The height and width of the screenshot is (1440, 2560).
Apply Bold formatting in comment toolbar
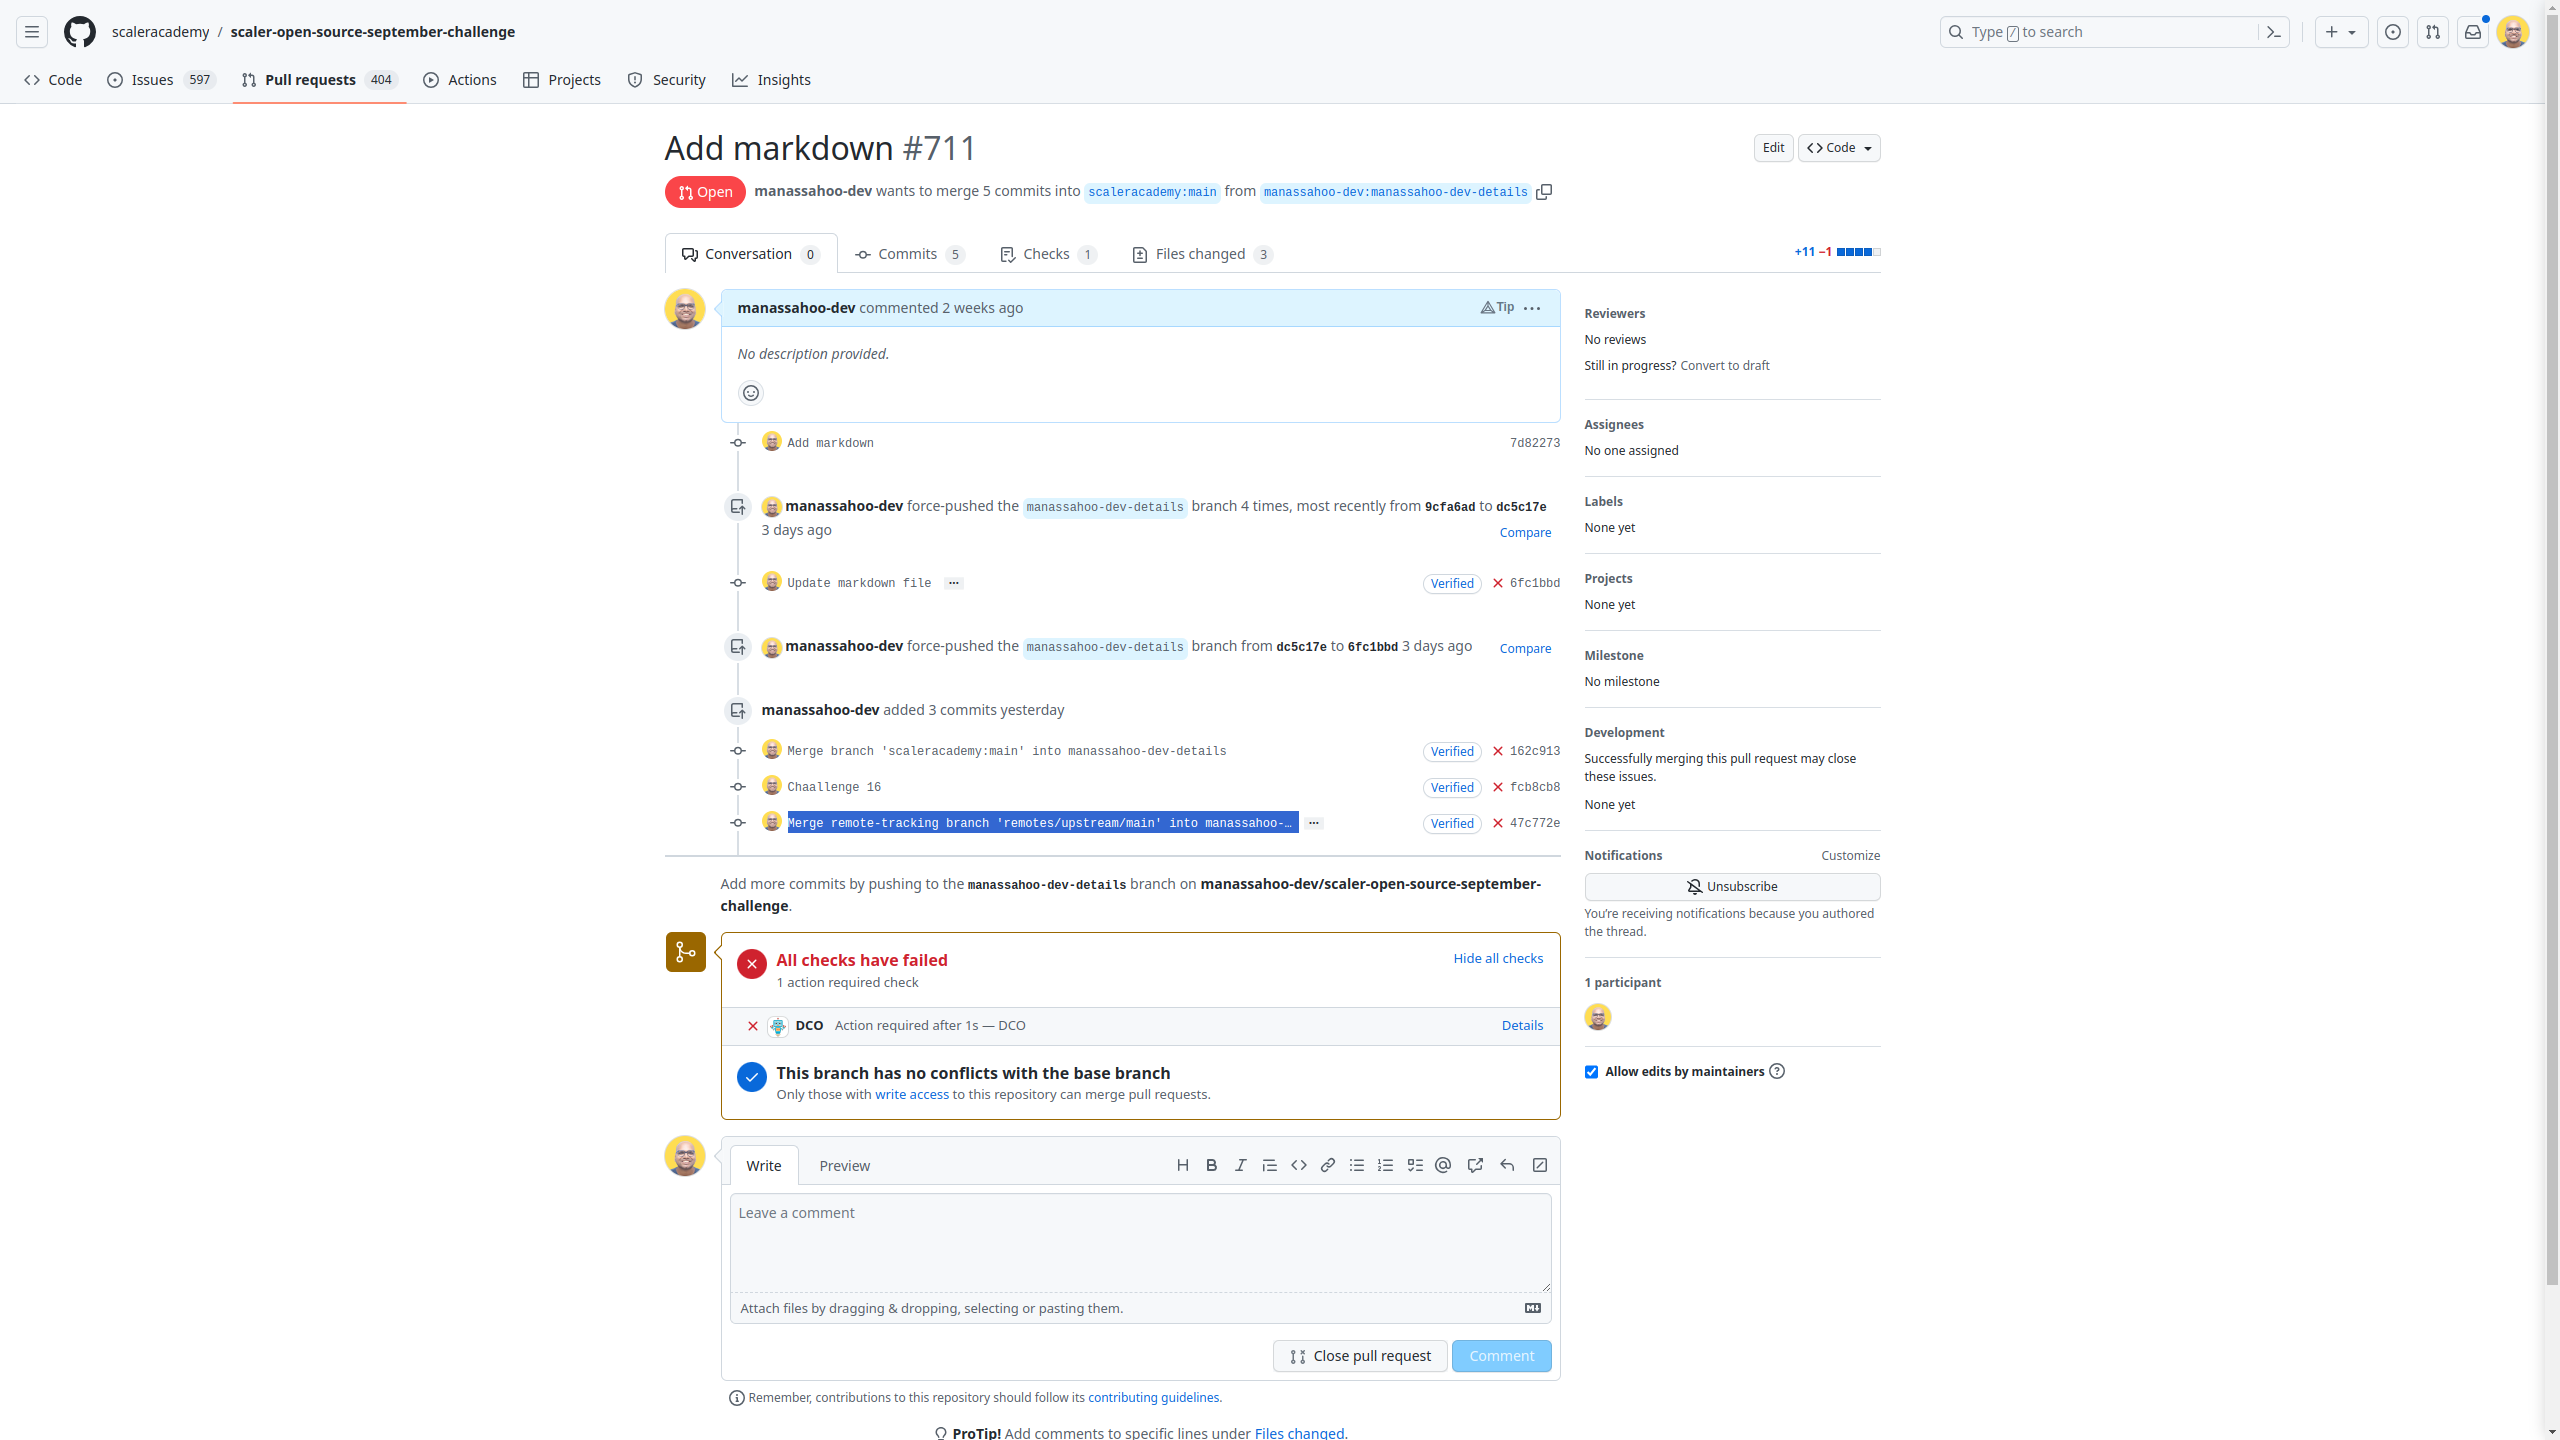[x=1211, y=1165]
